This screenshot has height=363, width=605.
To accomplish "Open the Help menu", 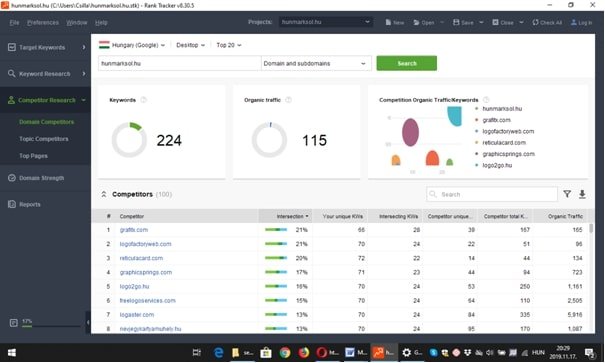I will (x=101, y=22).
